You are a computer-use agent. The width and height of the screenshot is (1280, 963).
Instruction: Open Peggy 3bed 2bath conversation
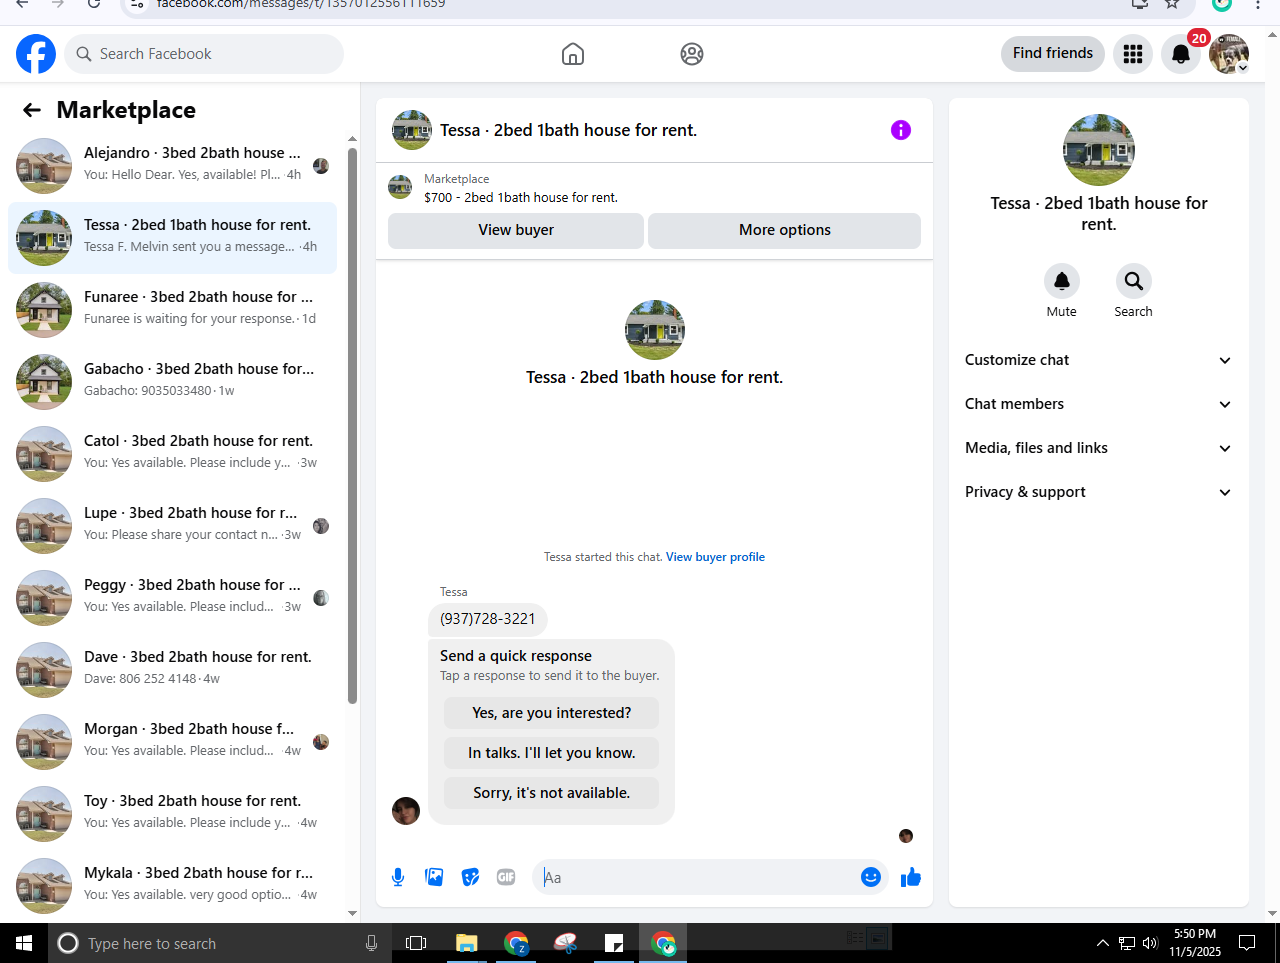pyautogui.click(x=172, y=598)
